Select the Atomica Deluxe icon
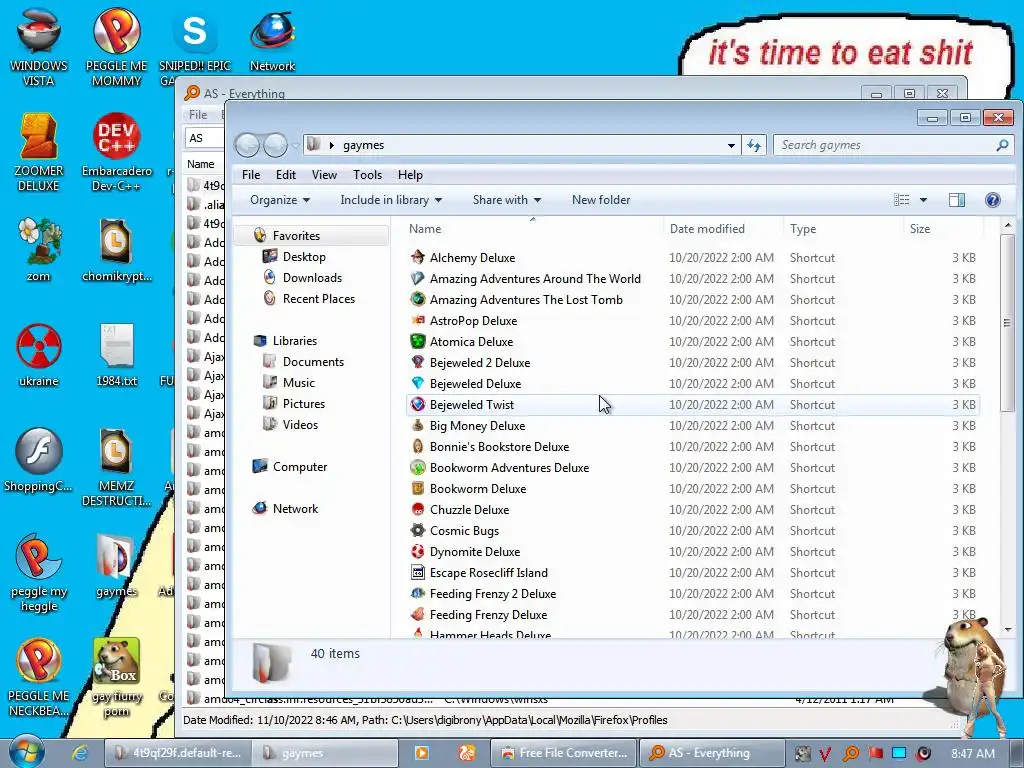This screenshot has height=768, width=1024. (417, 341)
